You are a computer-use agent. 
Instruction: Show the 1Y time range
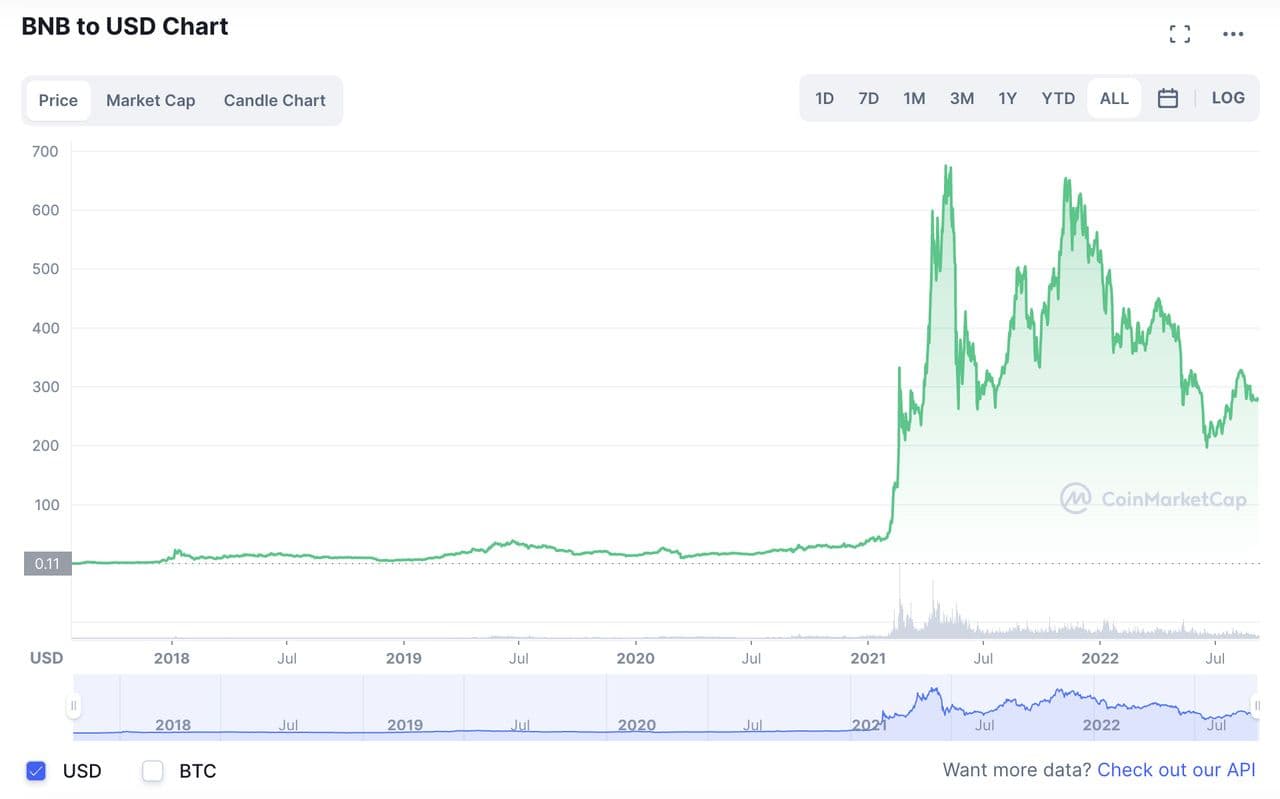tap(1007, 98)
